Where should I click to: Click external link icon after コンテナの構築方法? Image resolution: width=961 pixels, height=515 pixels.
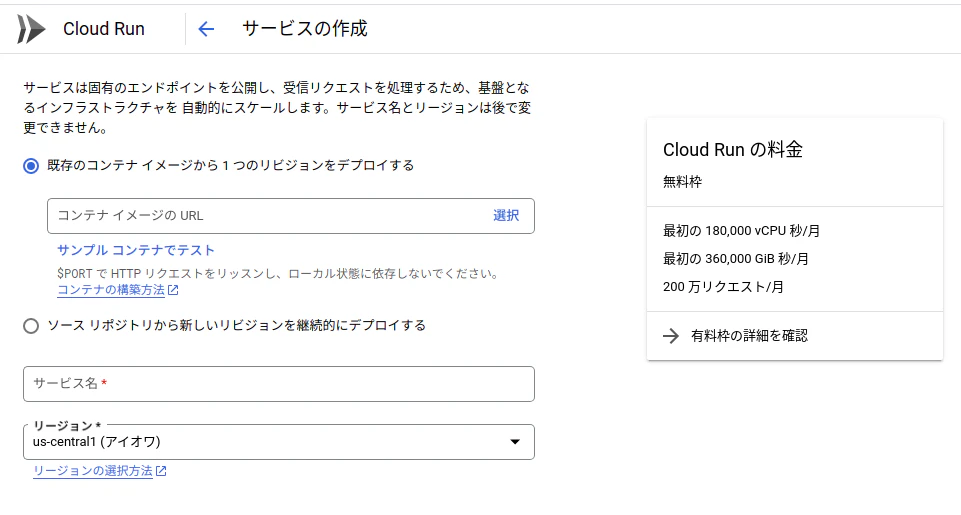coord(173,290)
